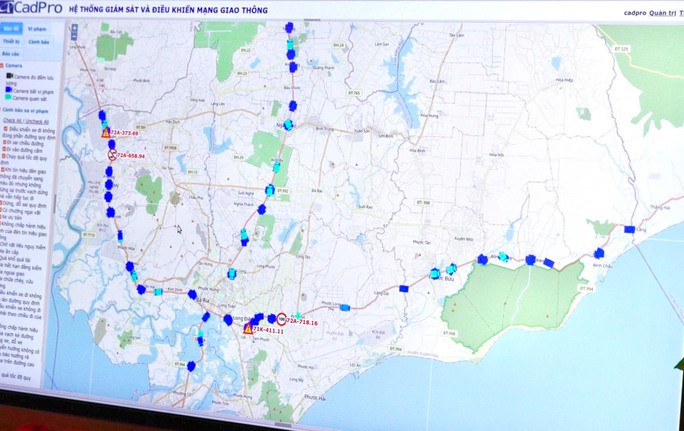Click the CadPro logo
The height and width of the screenshot is (431, 684).
pyautogui.click(x=32, y=9)
